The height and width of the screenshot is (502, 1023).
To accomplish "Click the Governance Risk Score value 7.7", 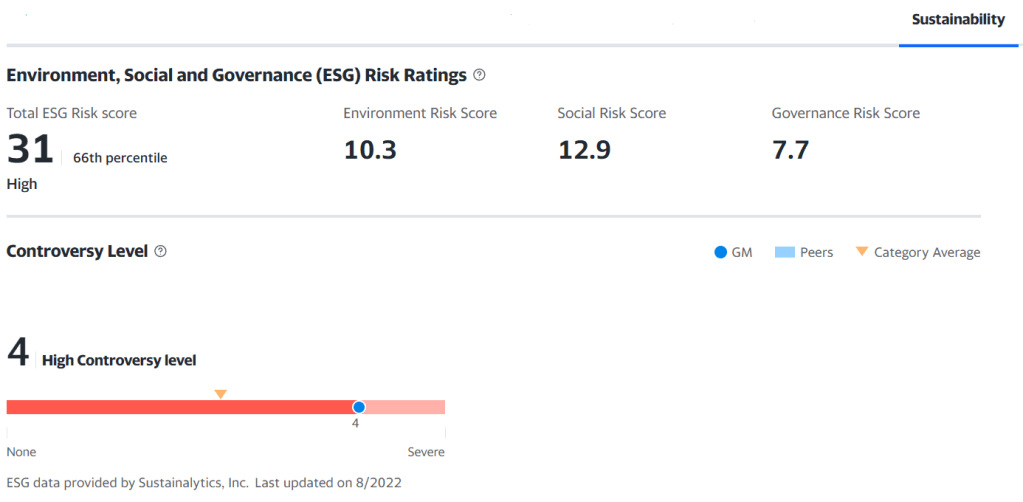I will point(790,150).
